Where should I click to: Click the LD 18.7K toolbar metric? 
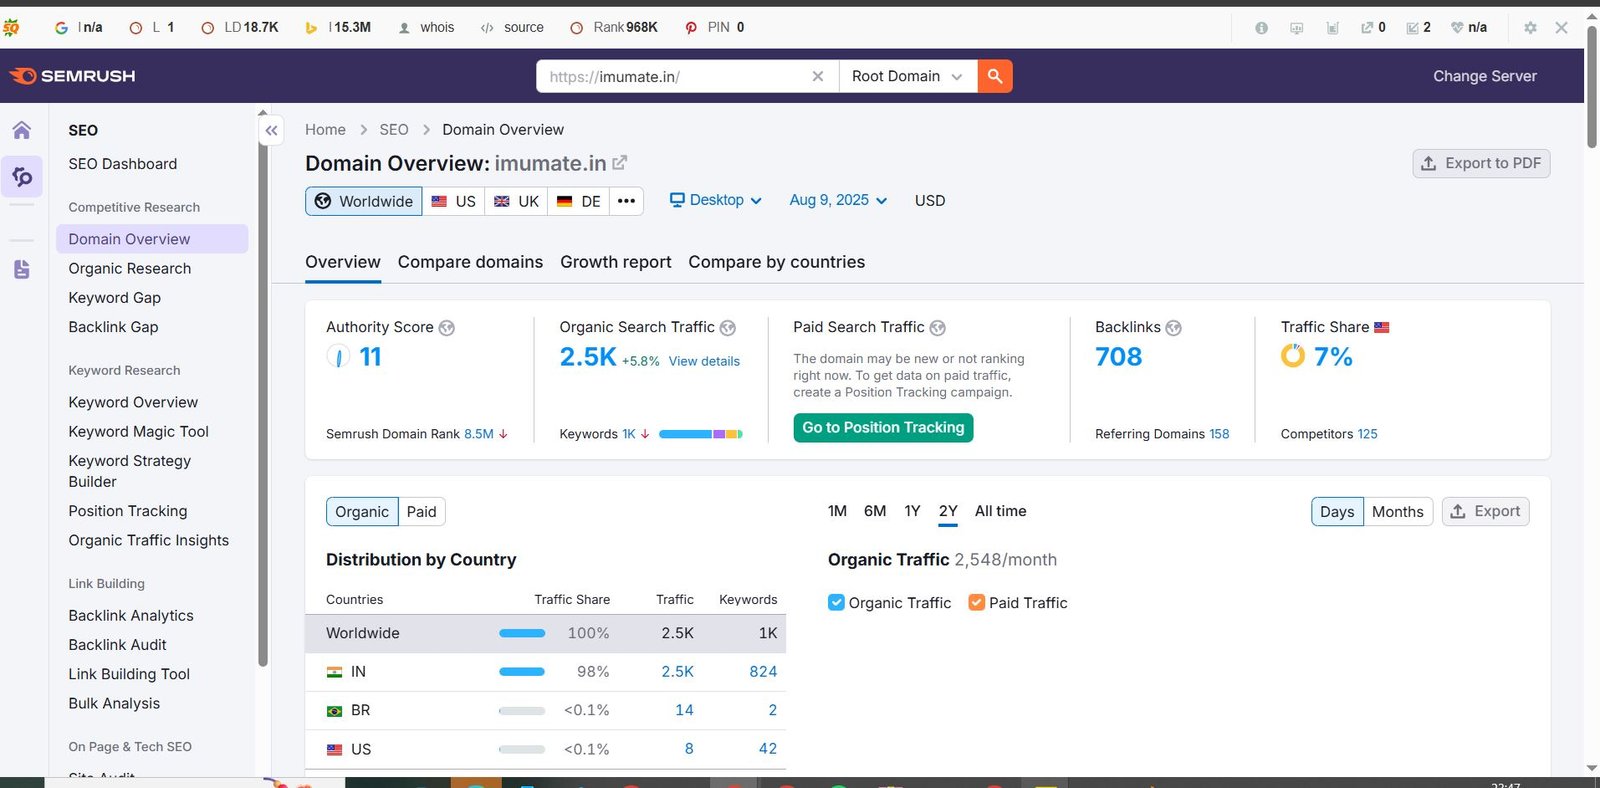[240, 28]
